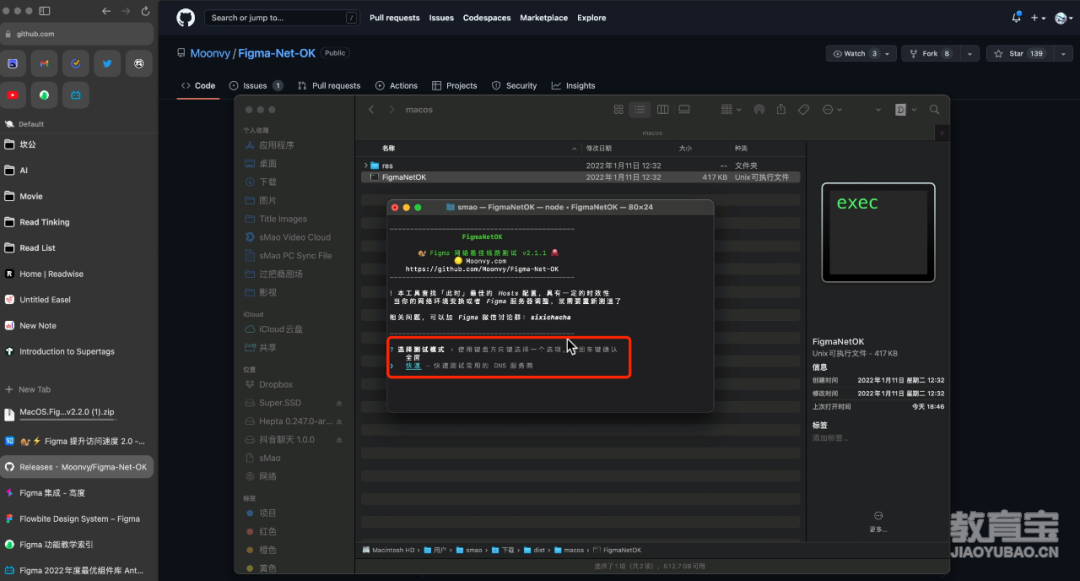Switch to the Code tab
This screenshot has width=1080, height=581.
coord(198,86)
